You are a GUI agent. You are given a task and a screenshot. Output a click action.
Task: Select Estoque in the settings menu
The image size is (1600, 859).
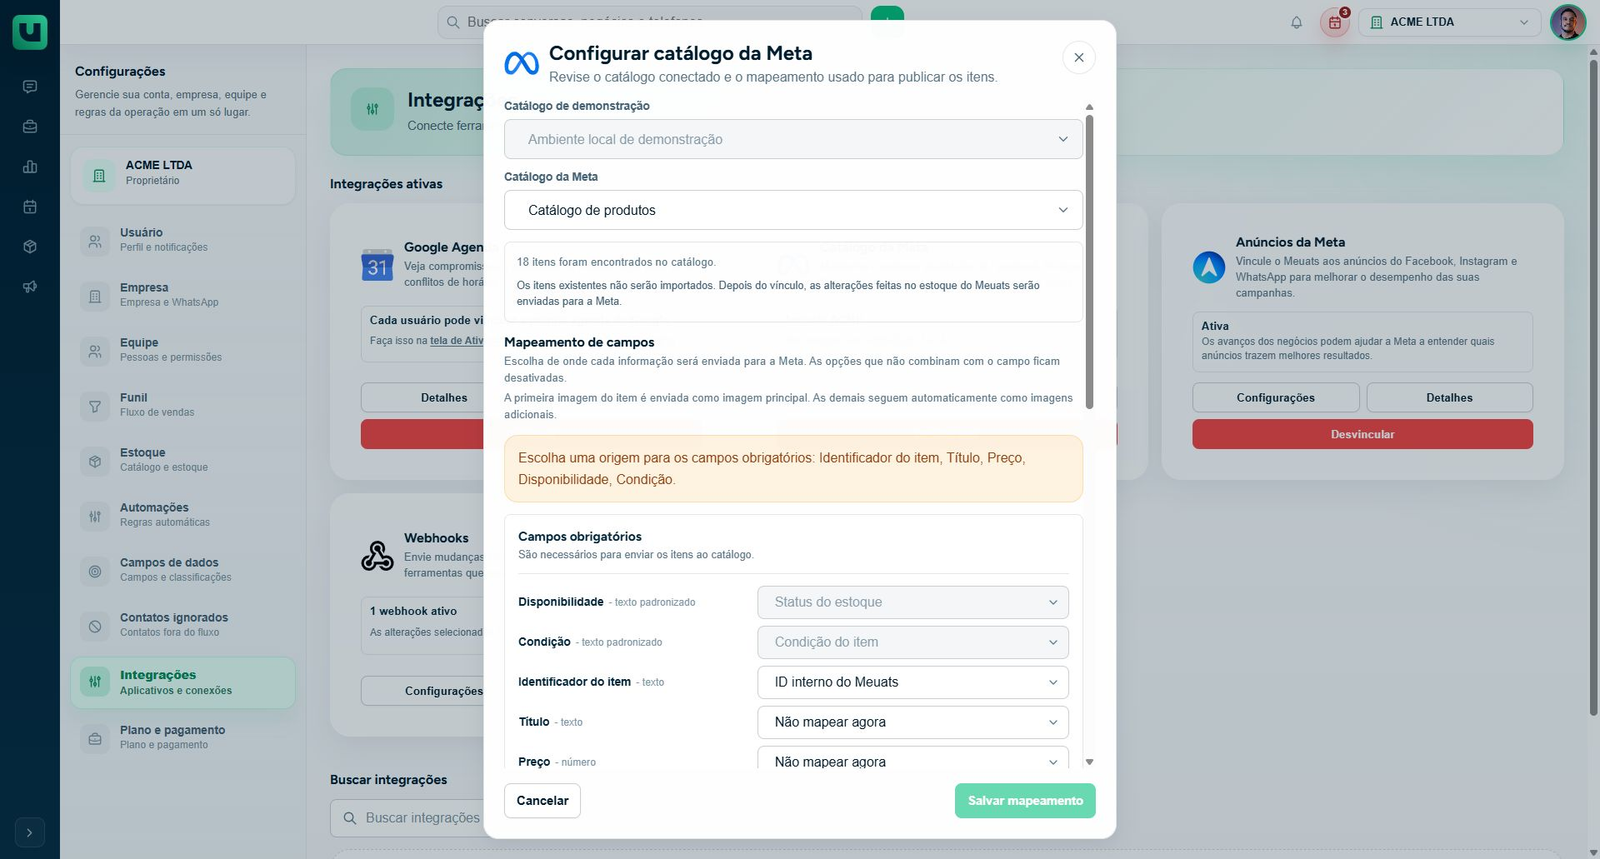183,460
